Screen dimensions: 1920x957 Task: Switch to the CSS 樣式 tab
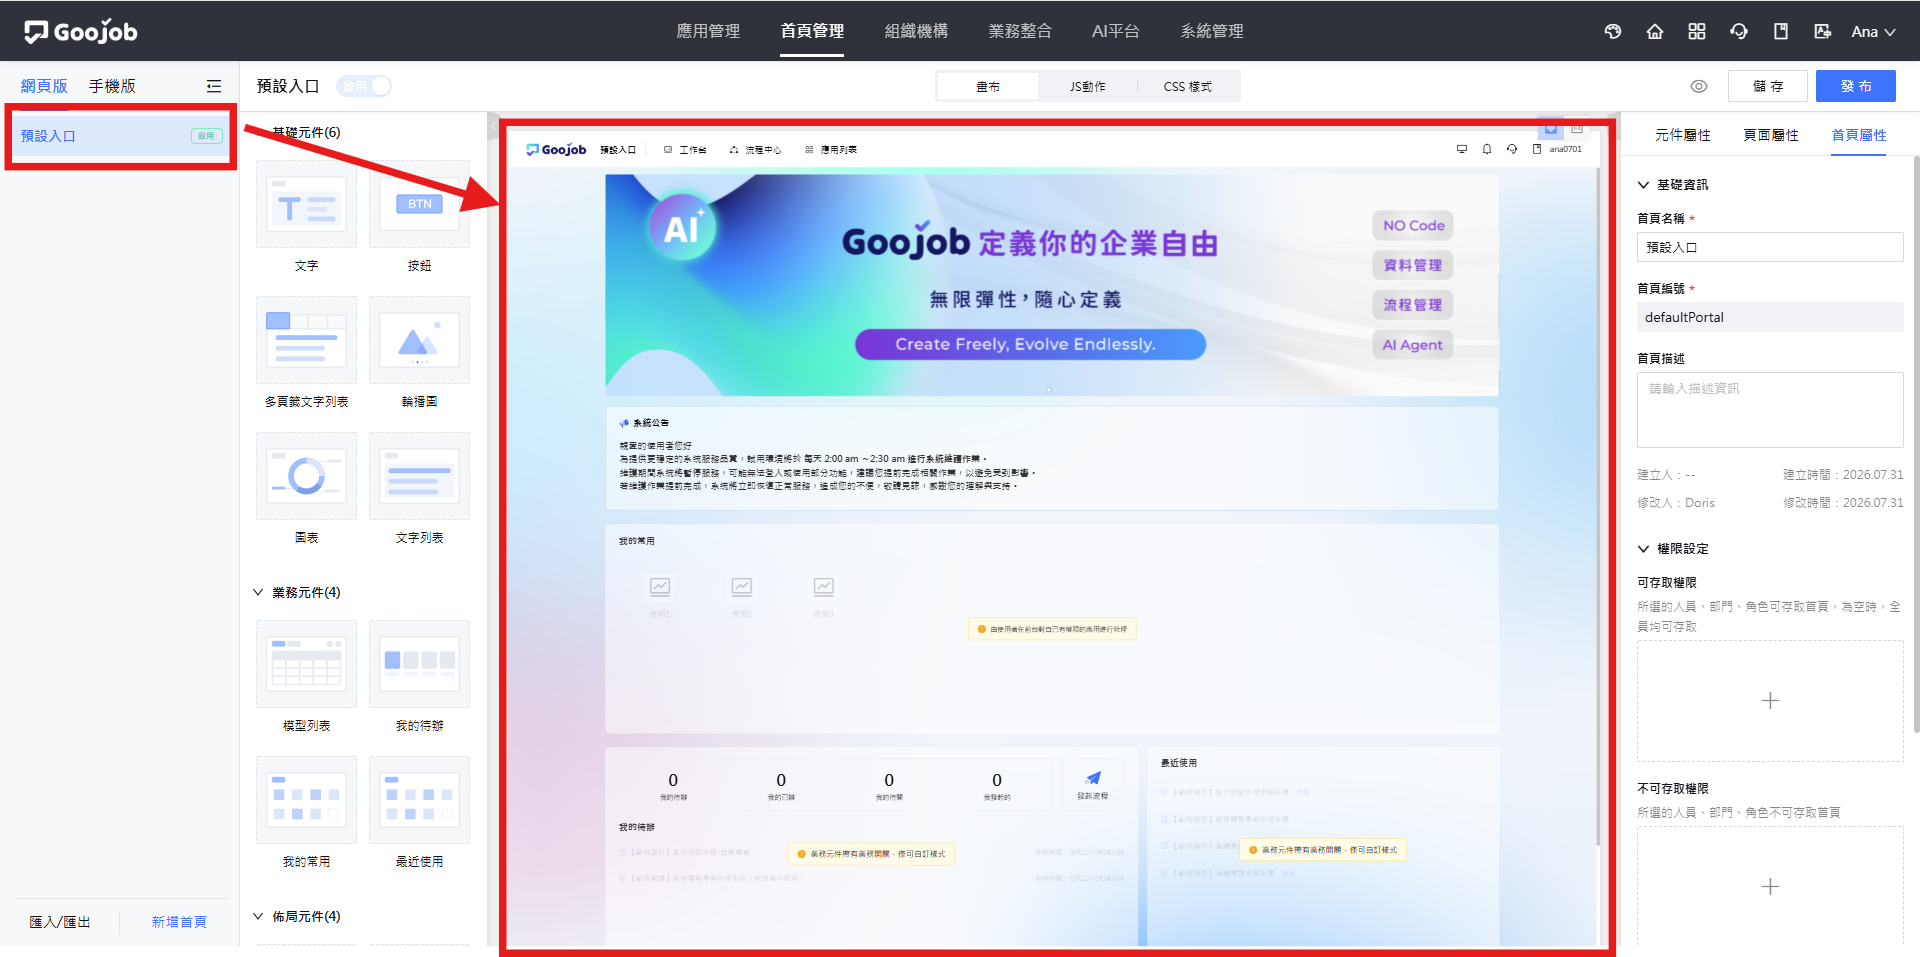click(1188, 87)
